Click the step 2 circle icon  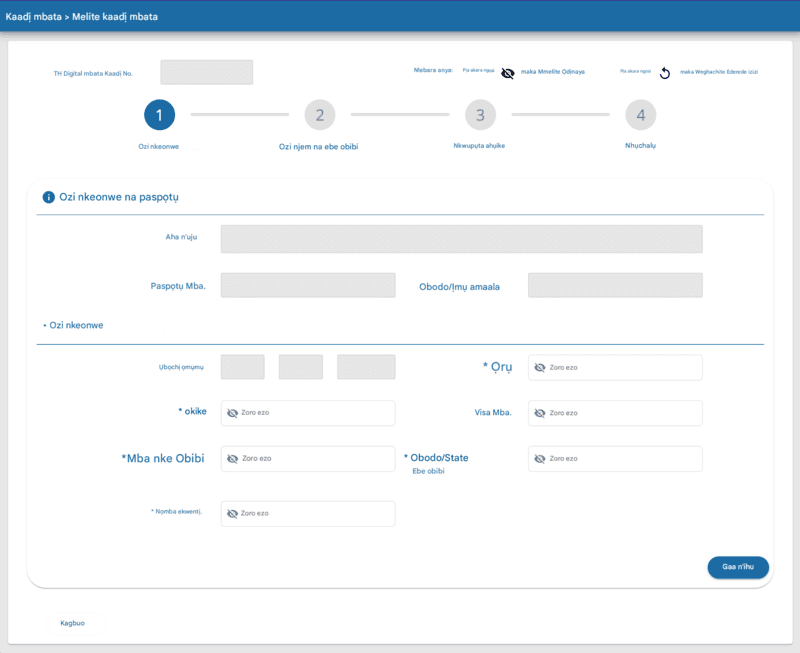pyautogui.click(x=319, y=115)
